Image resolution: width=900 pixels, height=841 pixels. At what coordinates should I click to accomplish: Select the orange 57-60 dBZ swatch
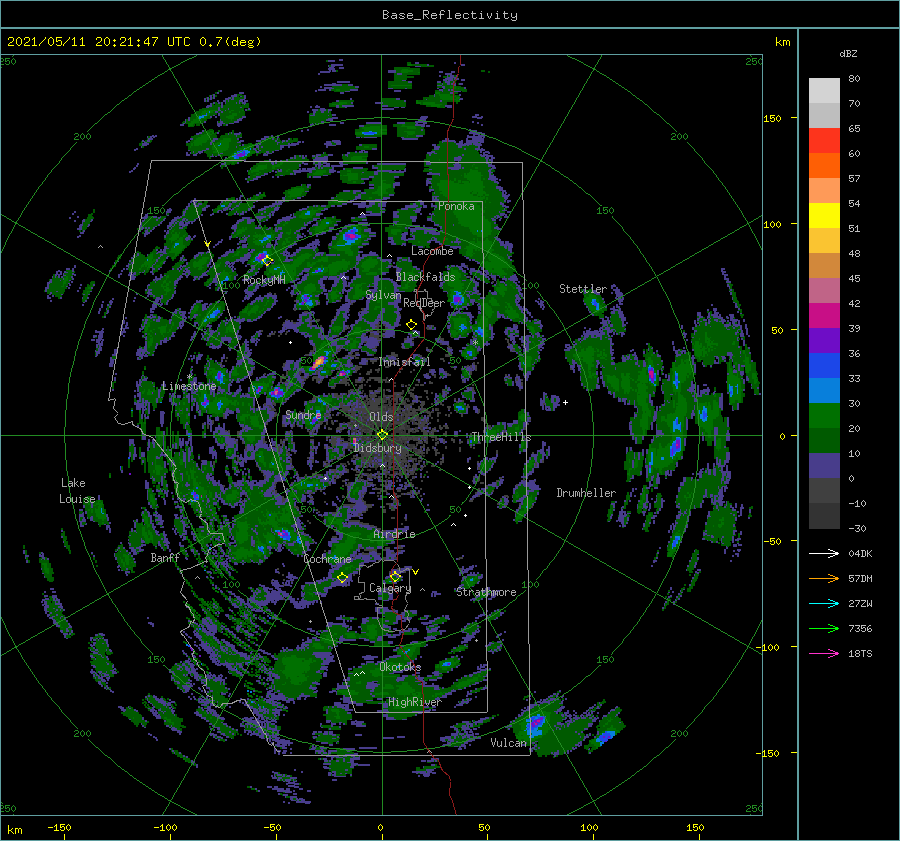pos(824,165)
